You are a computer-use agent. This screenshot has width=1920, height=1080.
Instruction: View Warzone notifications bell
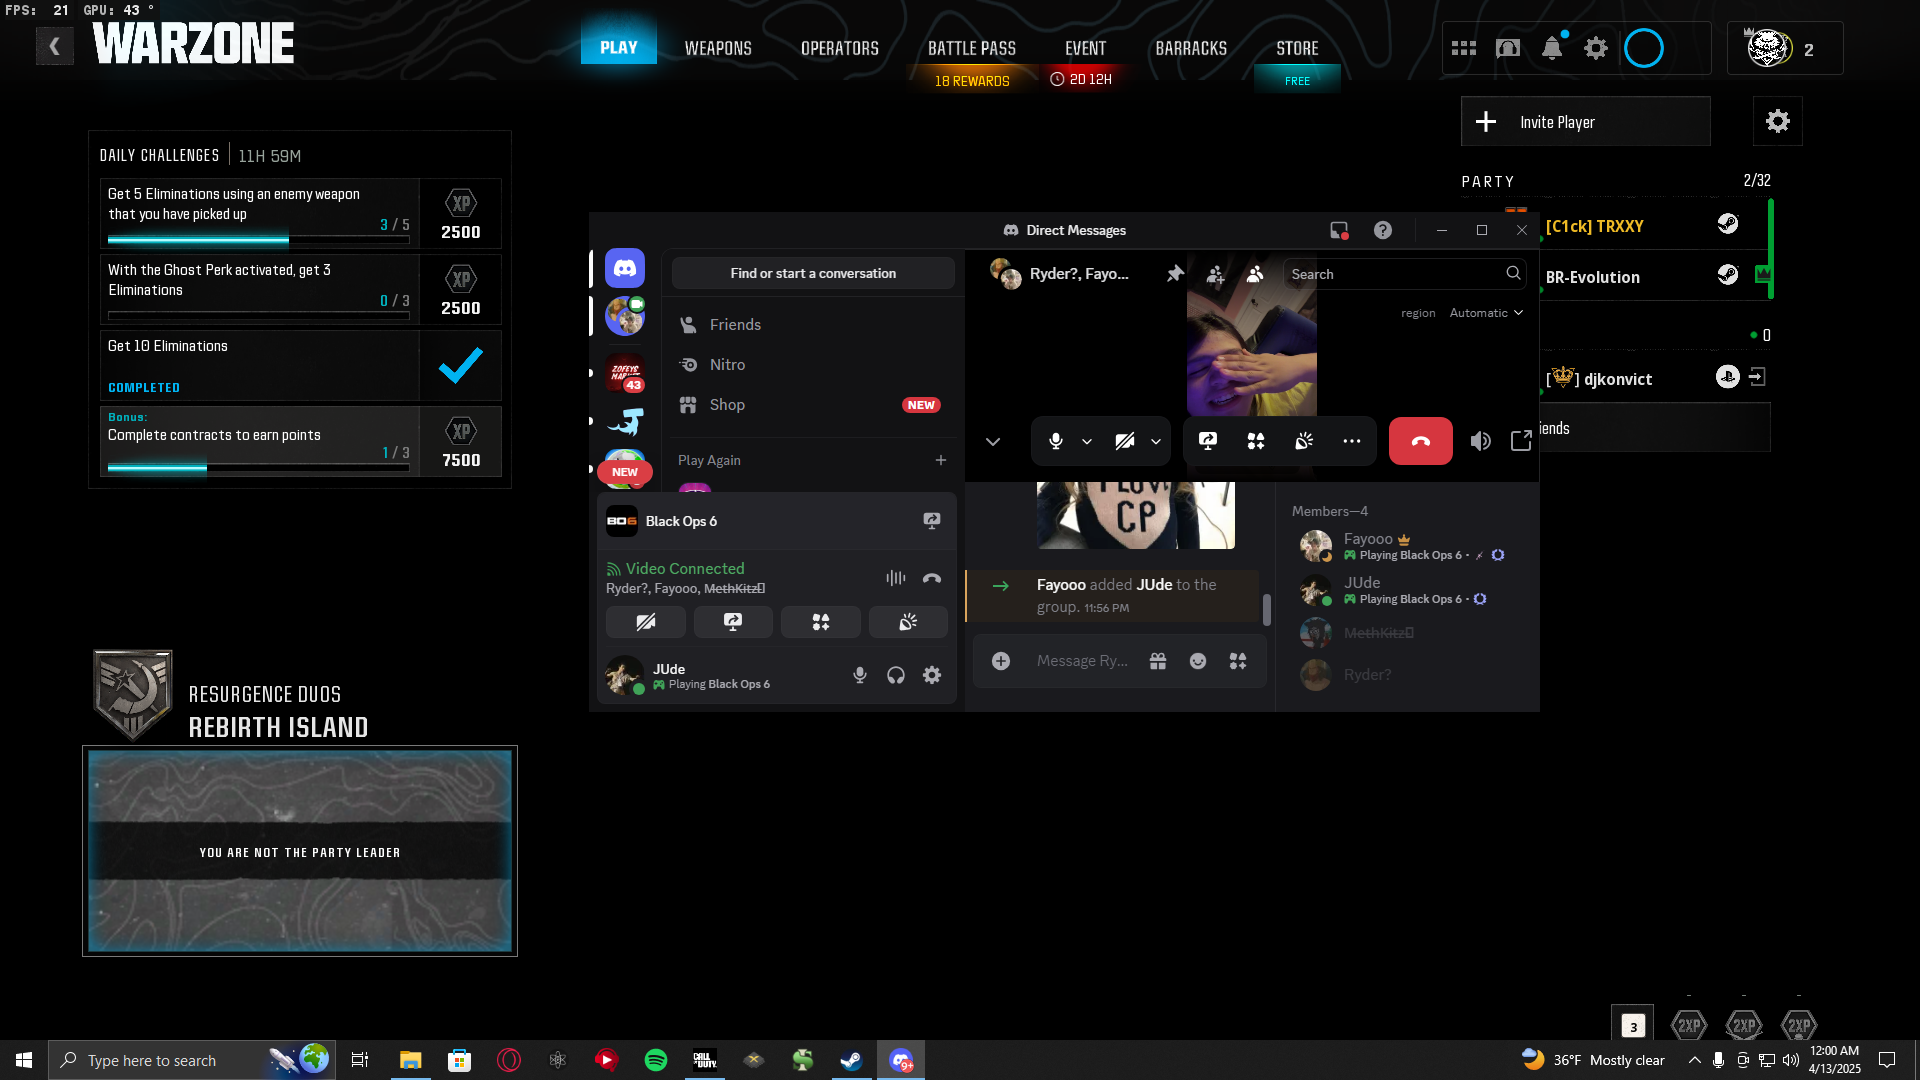pos(1552,48)
